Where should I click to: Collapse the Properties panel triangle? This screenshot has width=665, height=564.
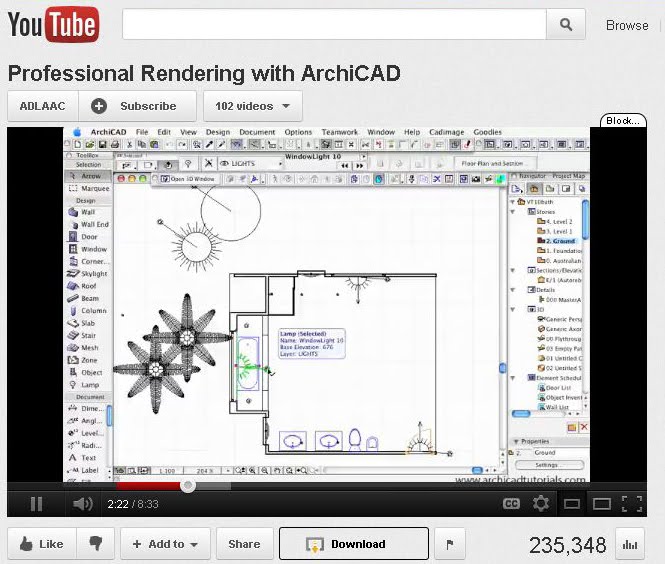[x=516, y=441]
